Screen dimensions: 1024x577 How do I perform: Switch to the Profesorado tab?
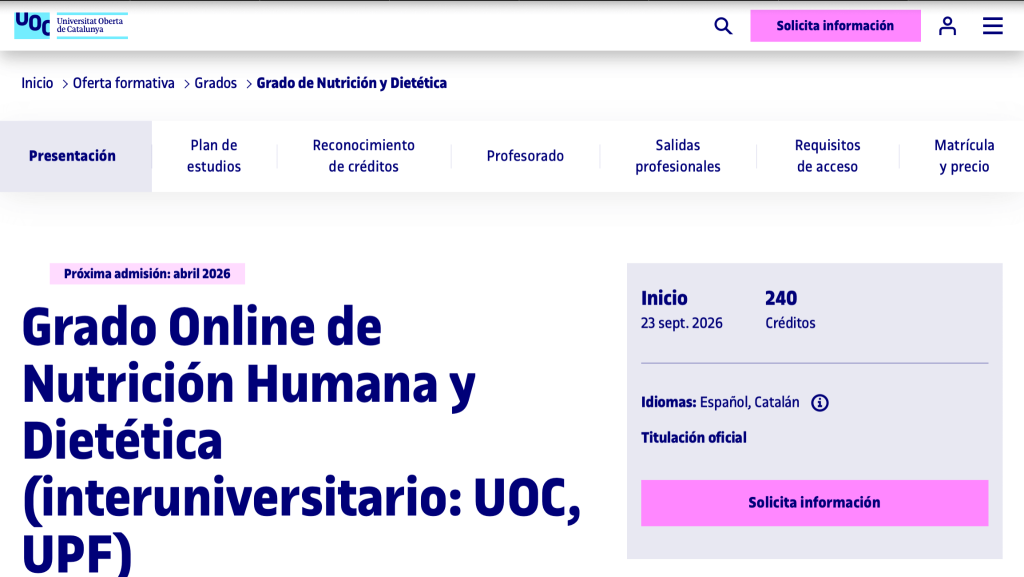click(525, 156)
